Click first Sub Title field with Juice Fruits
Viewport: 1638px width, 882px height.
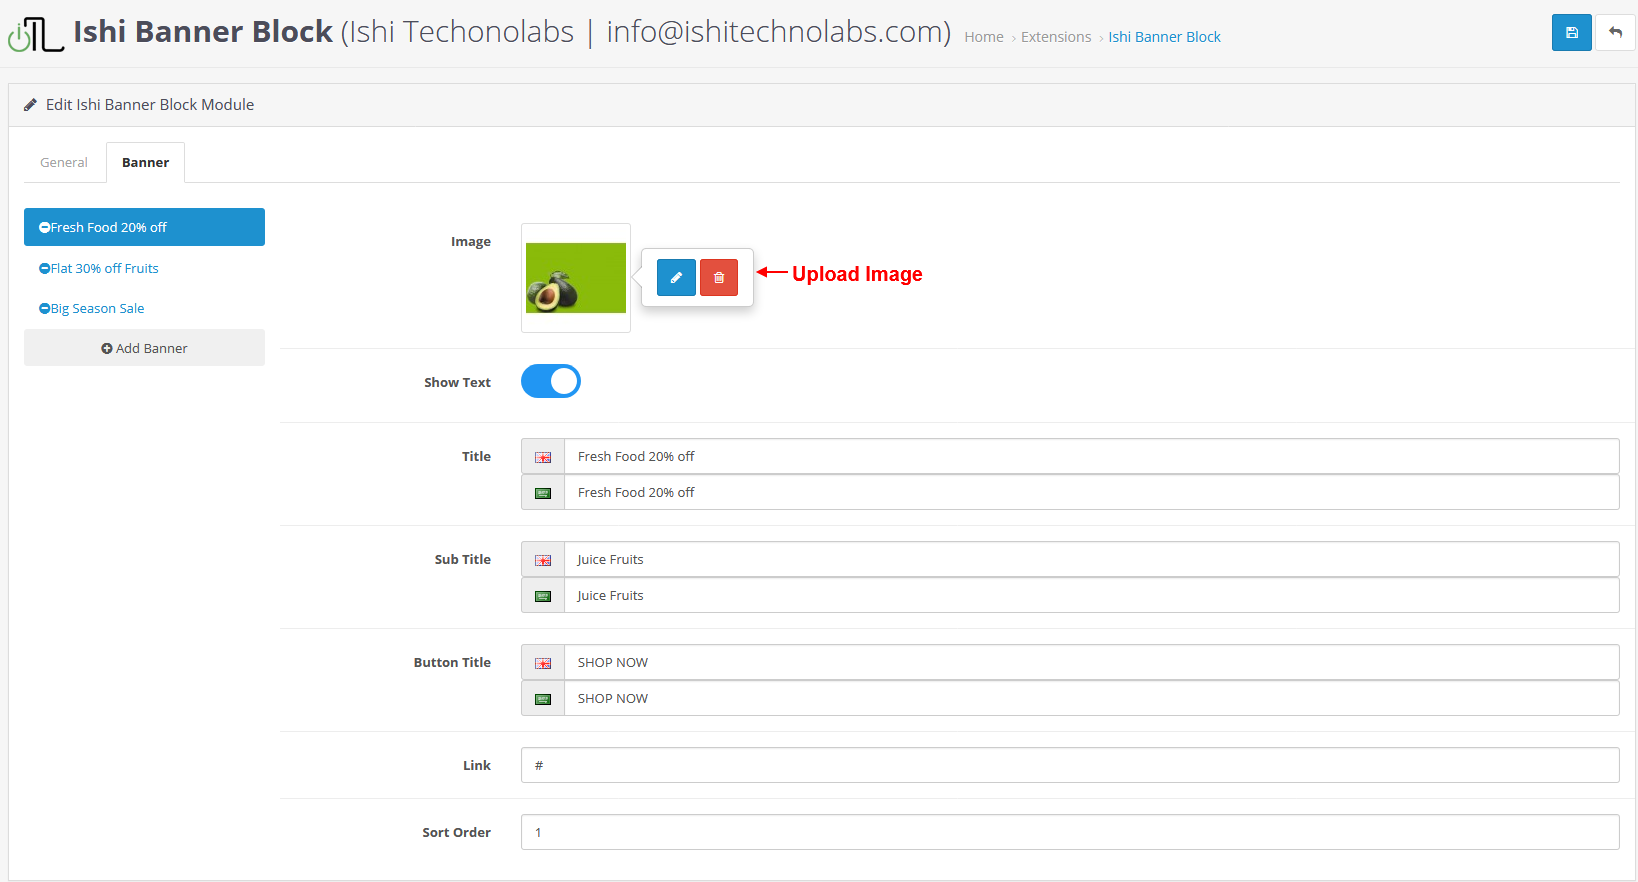(x=1092, y=559)
